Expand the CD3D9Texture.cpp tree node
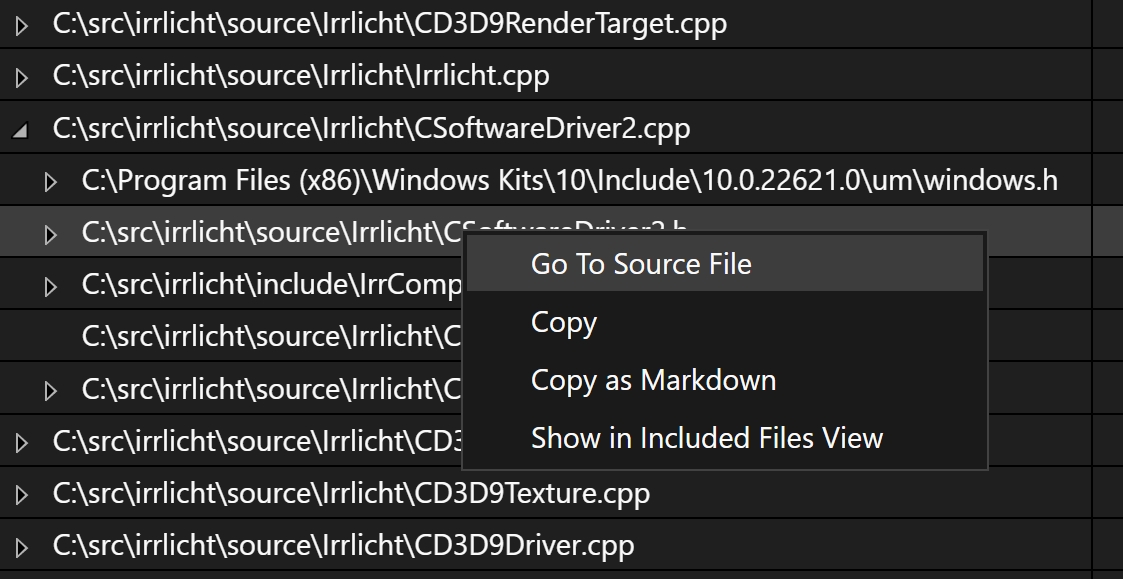The image size is (1123, 579). tap(22, 495)
